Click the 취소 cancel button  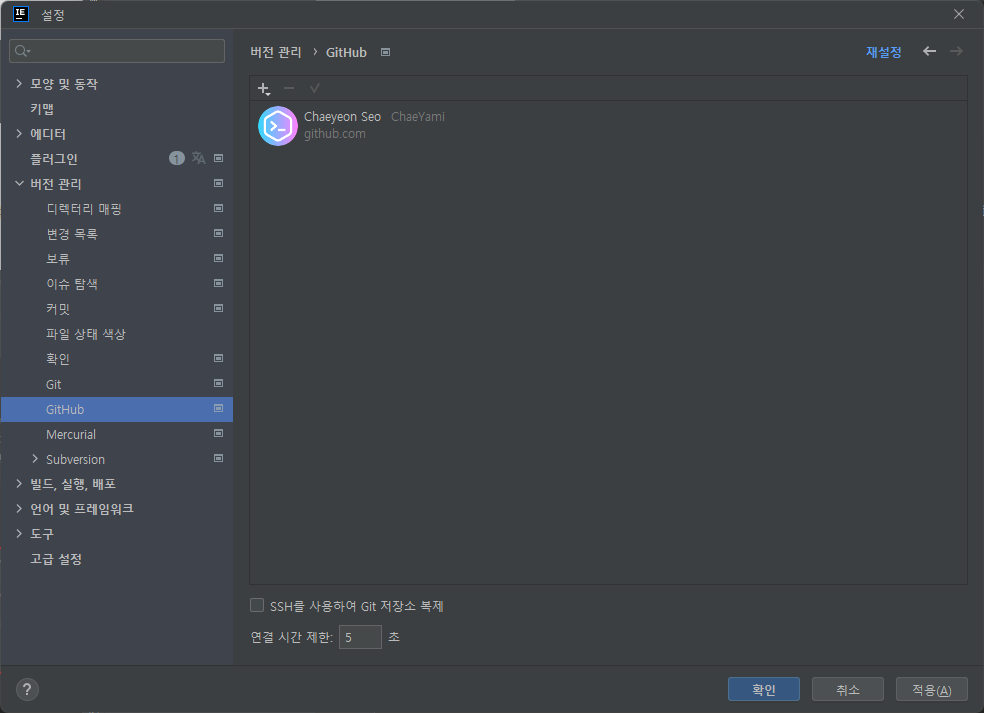[848, 689]
